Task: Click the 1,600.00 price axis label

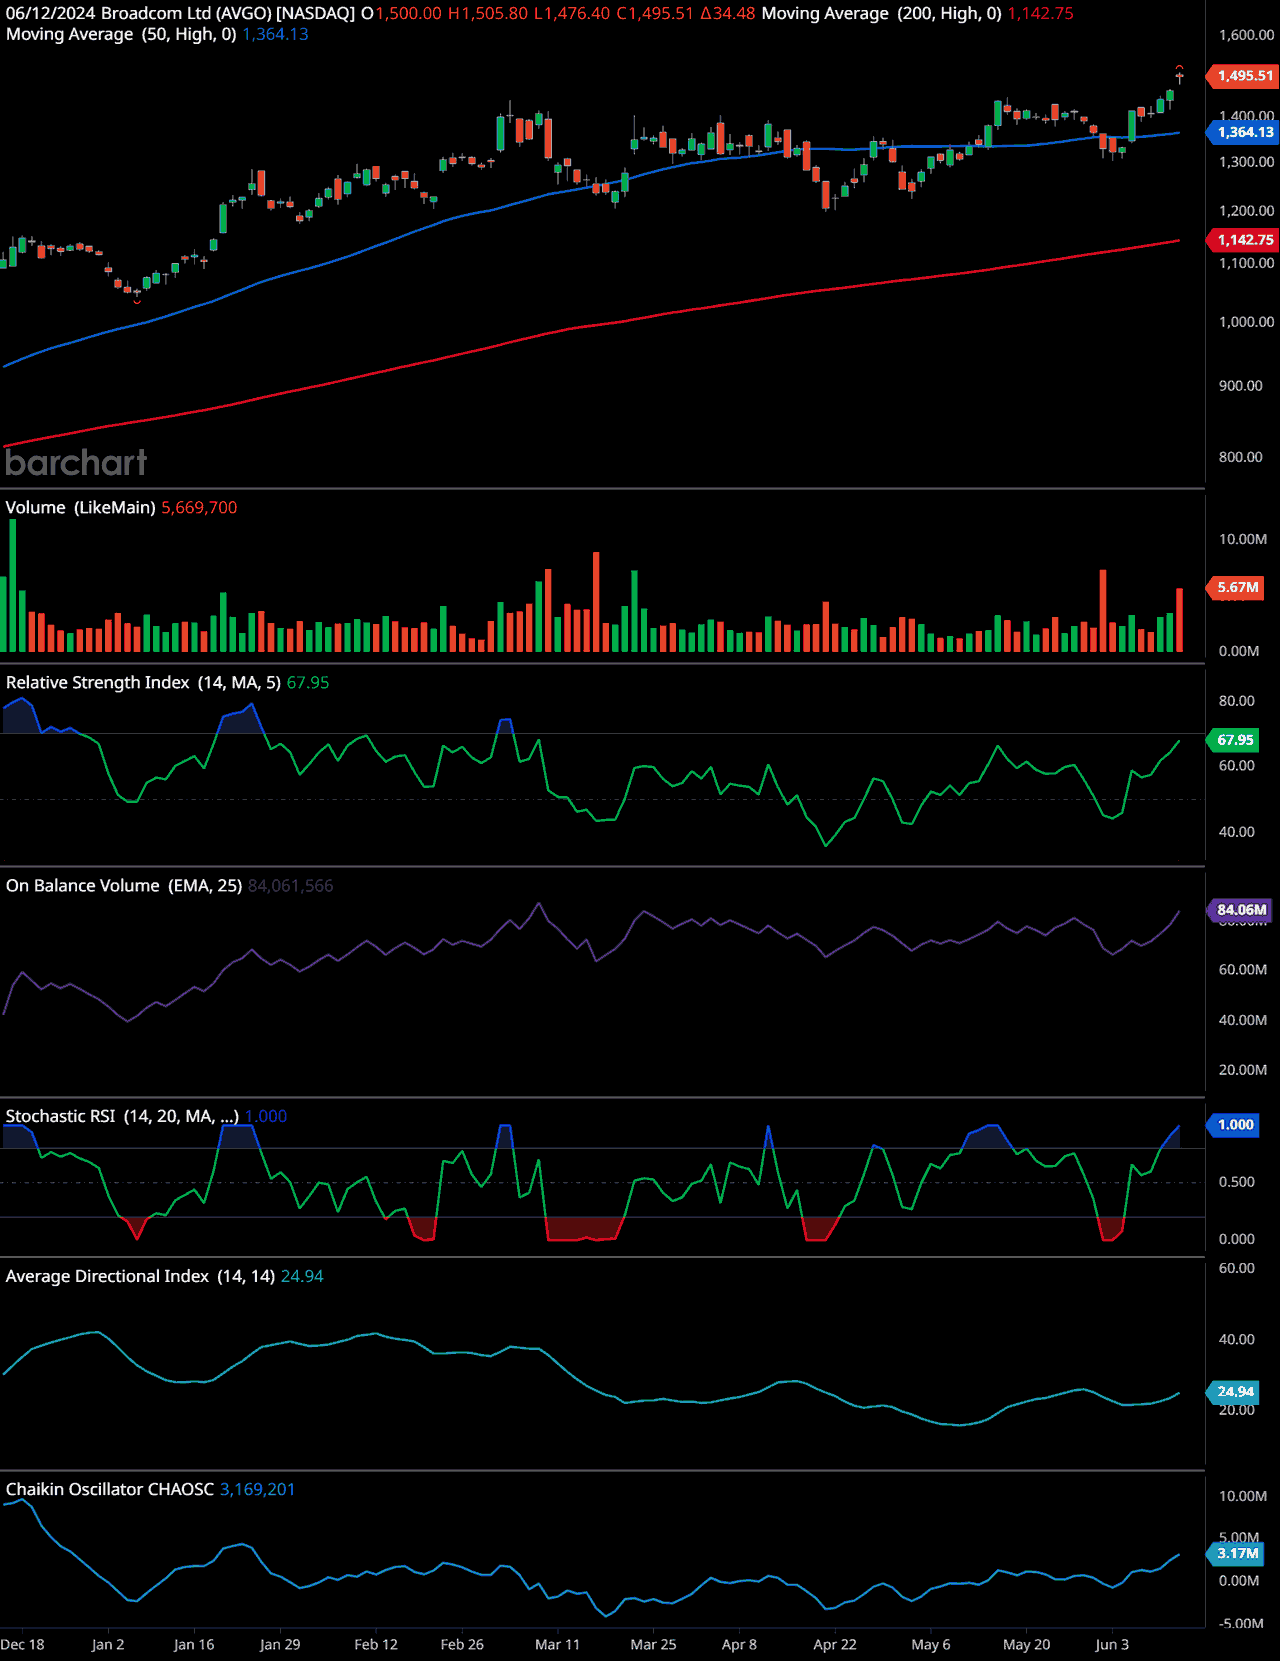Action: coord(1246,35)
